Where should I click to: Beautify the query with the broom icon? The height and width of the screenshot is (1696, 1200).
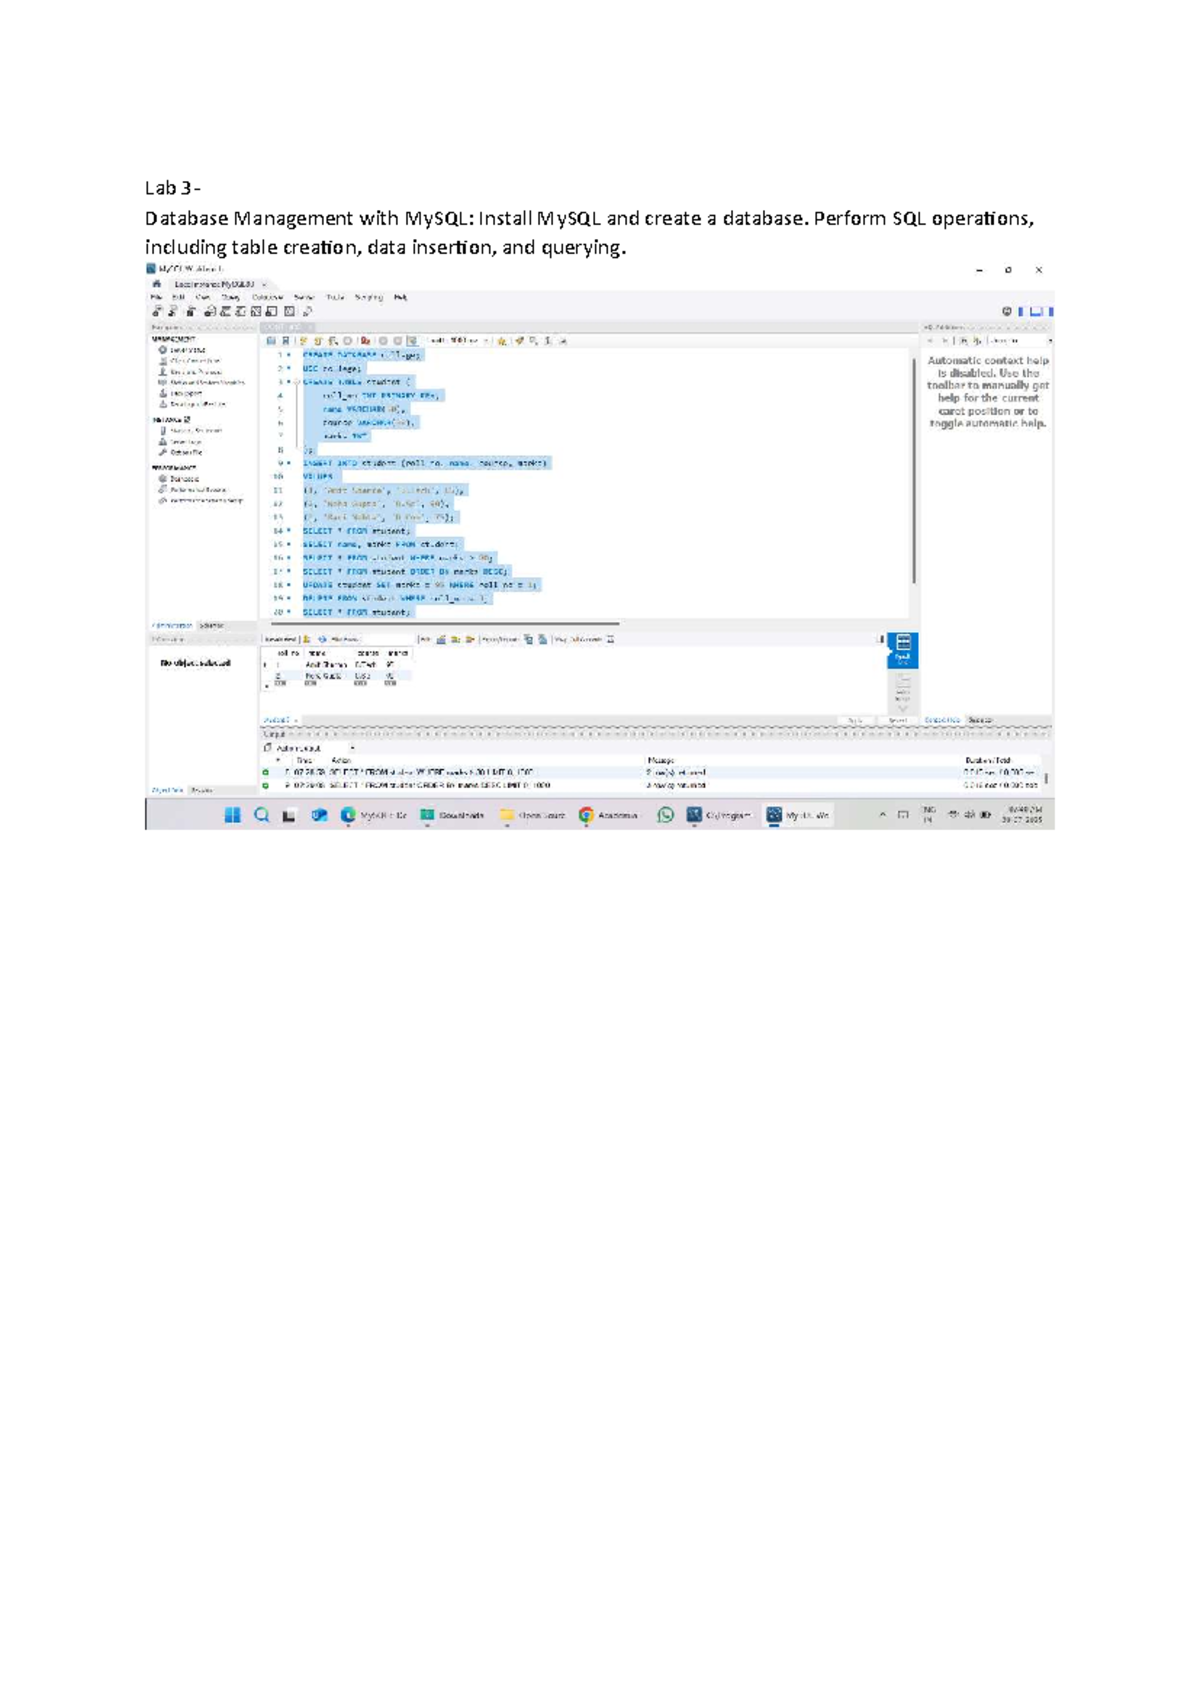click(519, 341)
